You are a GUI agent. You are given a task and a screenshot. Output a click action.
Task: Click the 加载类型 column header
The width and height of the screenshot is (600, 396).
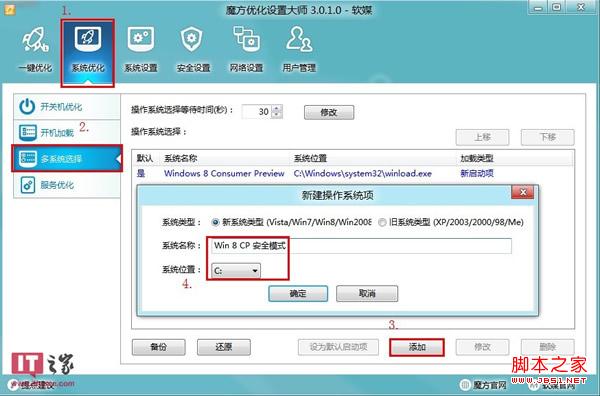(x=476, y=158)
